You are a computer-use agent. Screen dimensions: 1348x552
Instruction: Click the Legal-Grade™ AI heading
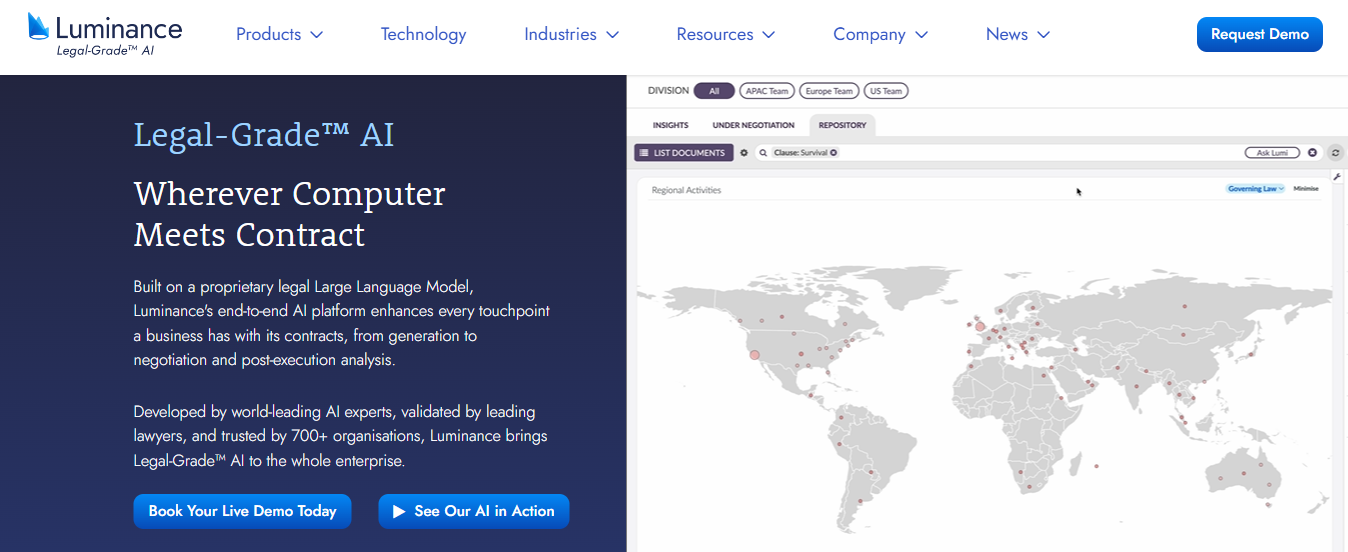click(x=264, y=135)
